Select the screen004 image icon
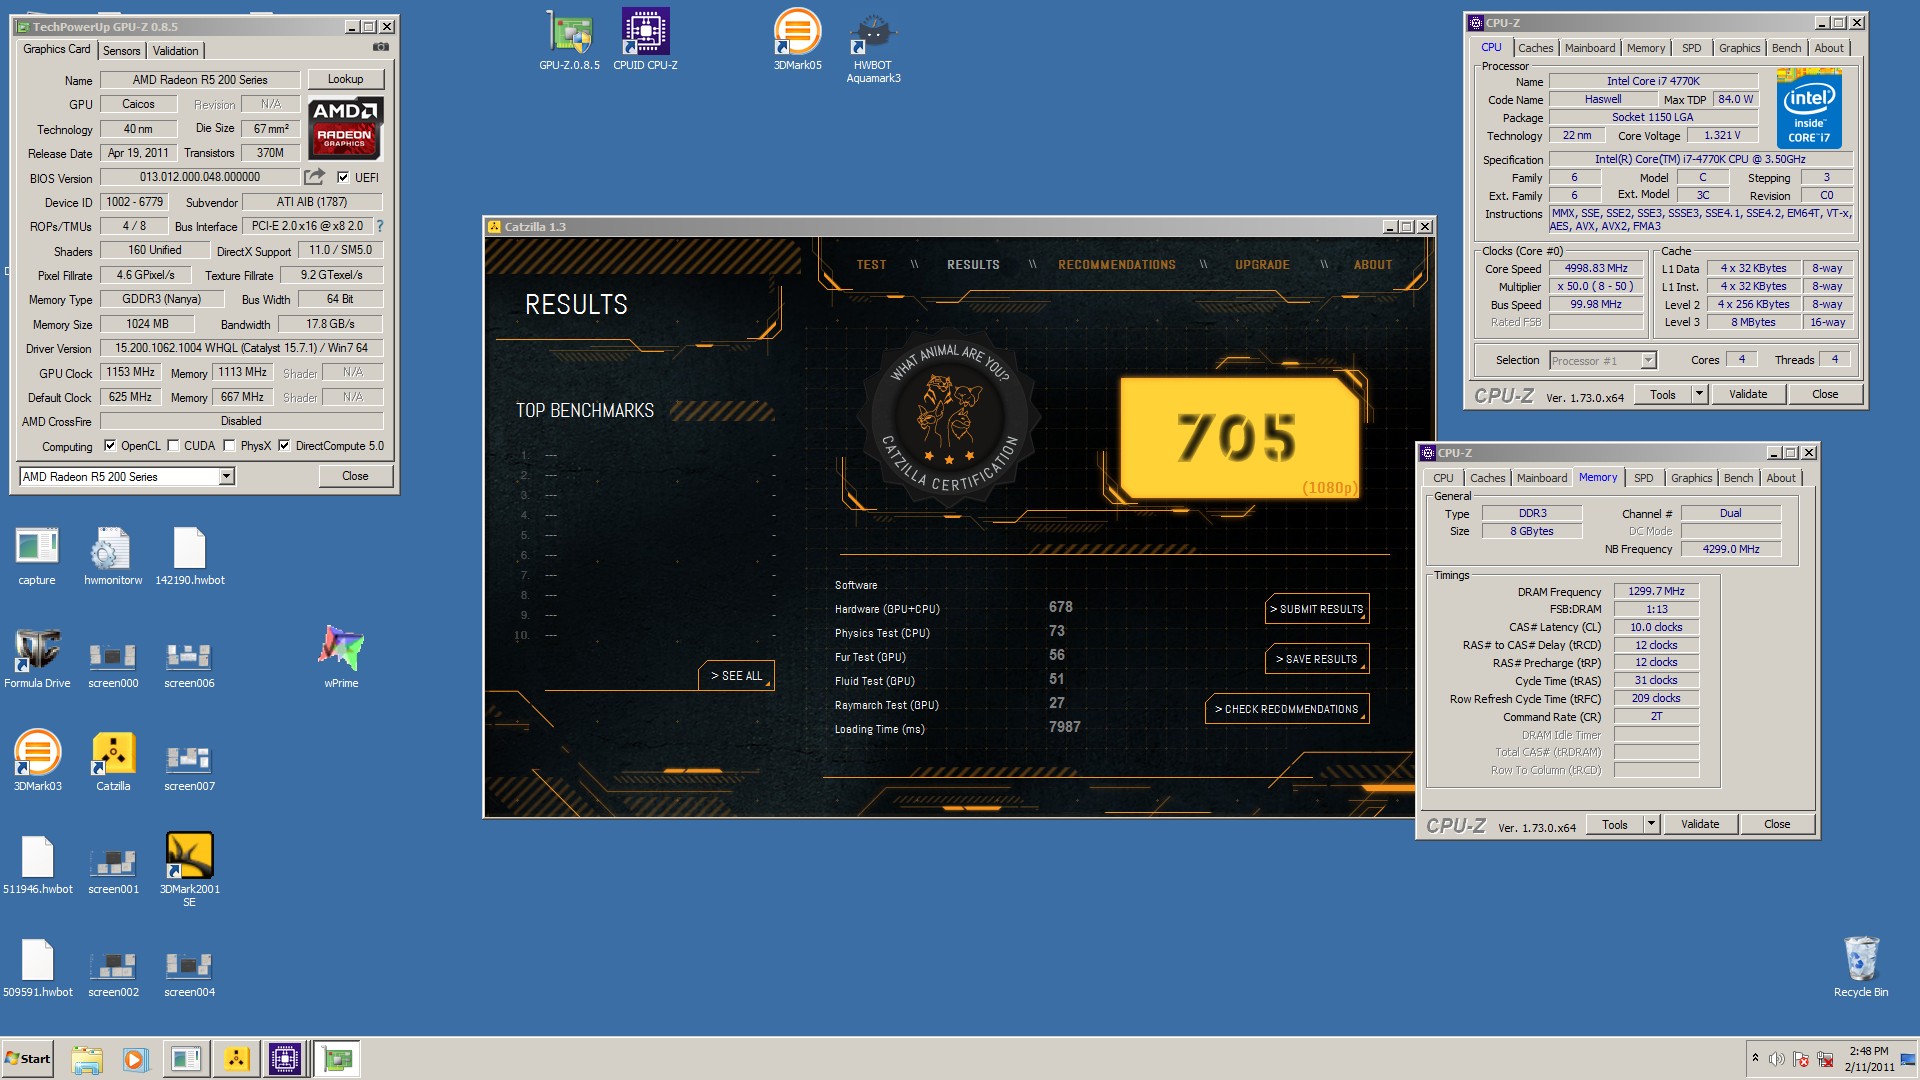 [x=189, y=971]
